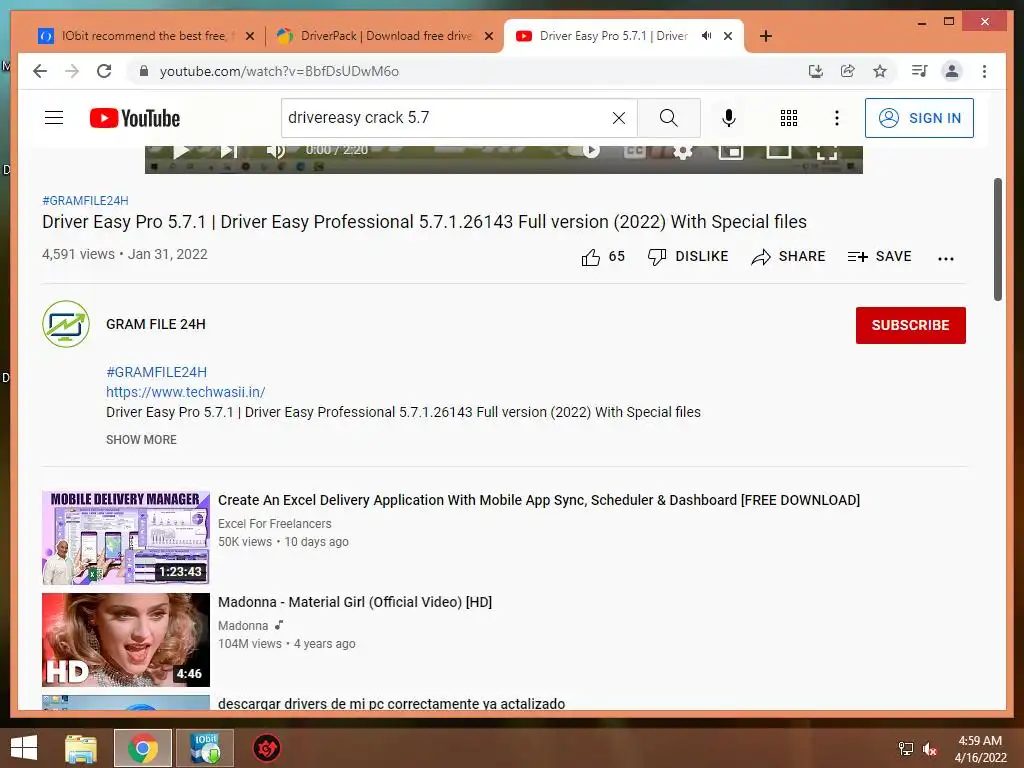This screenshot has width=1024, height=768.
Task: Click the address bar URL
Action: 279,71
